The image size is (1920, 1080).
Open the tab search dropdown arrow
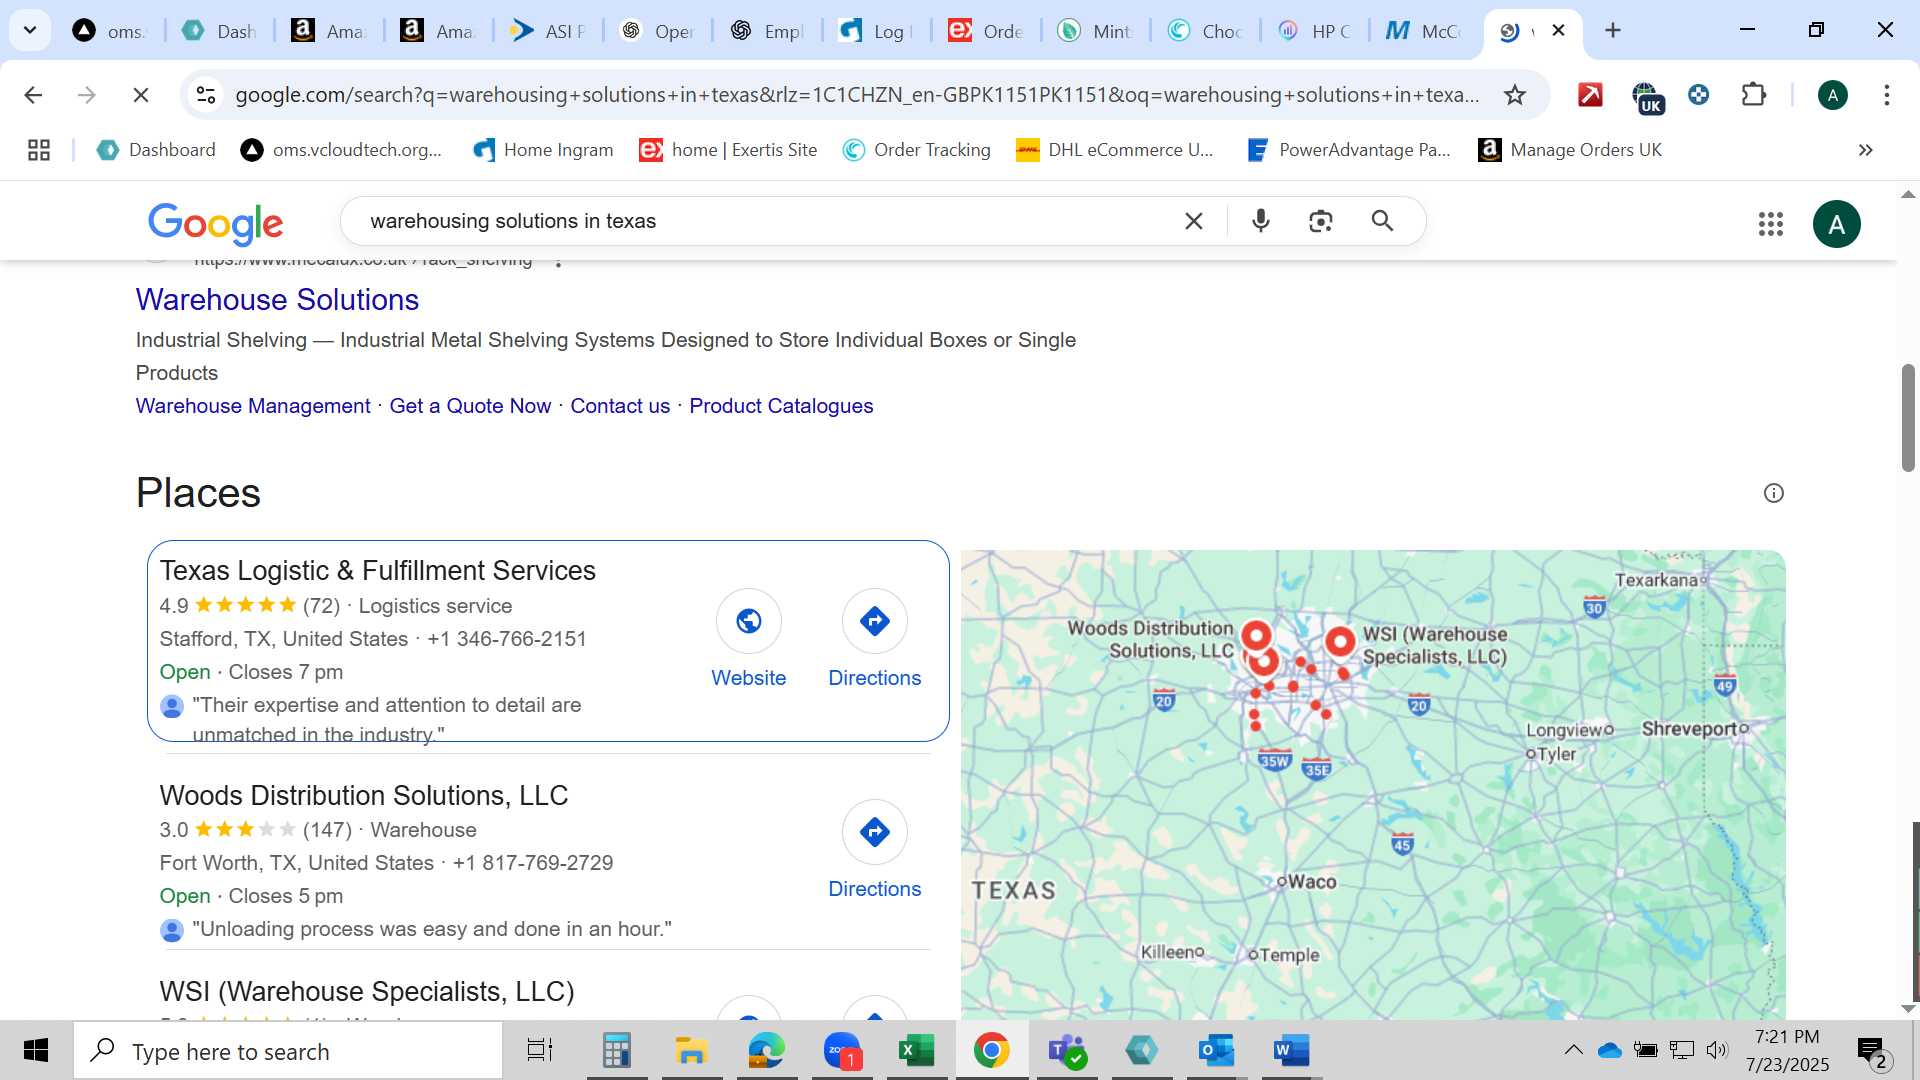pos(30,30)
